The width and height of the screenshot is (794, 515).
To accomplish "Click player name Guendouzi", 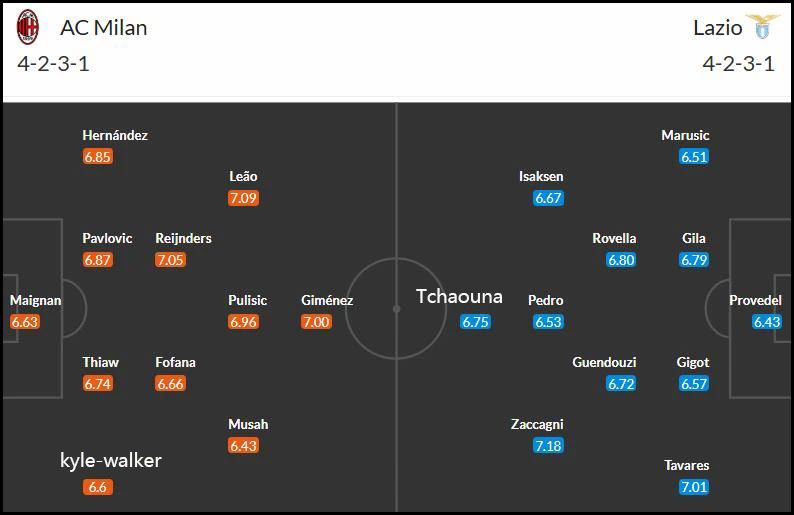I will (x=604, y=363).
